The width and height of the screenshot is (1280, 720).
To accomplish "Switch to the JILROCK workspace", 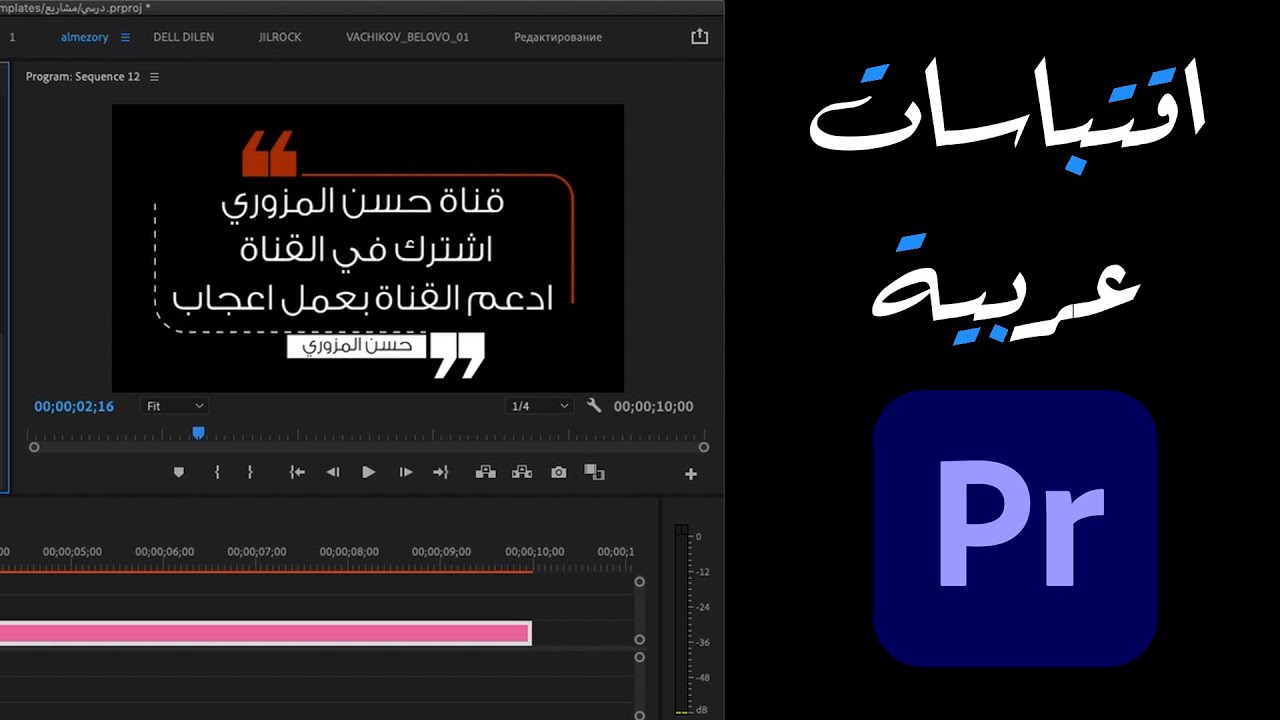I will click(x=280, y=37).
